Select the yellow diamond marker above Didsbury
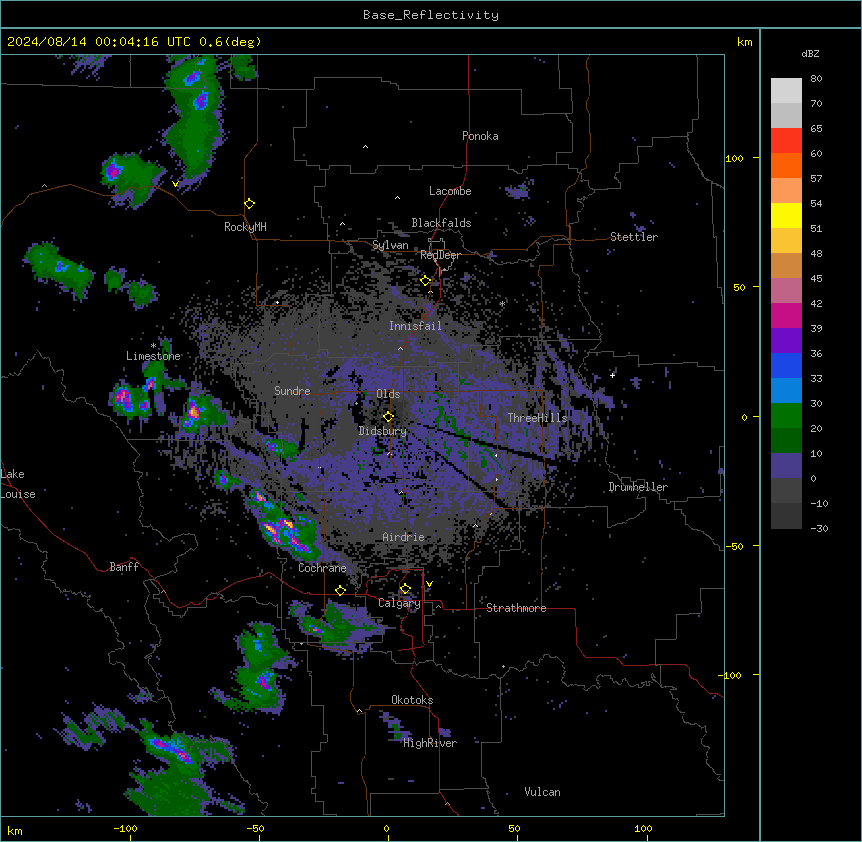 (x=388, y=417)
